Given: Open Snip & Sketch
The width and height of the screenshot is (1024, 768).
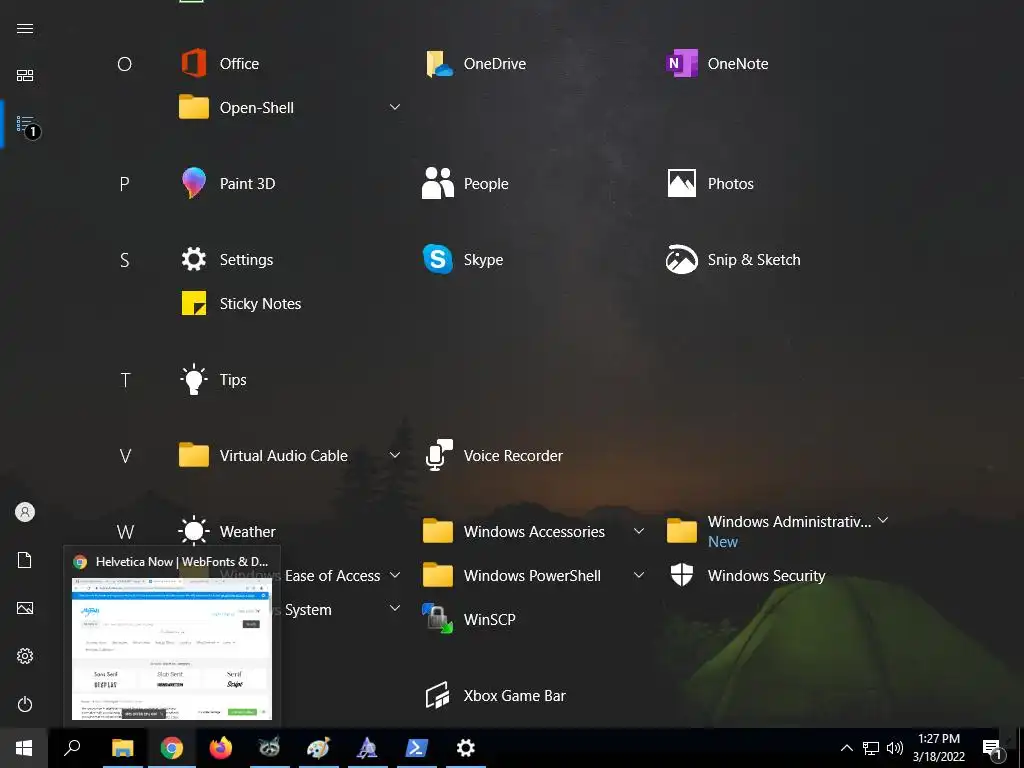Looking at the screenshot, I should 733,259.
